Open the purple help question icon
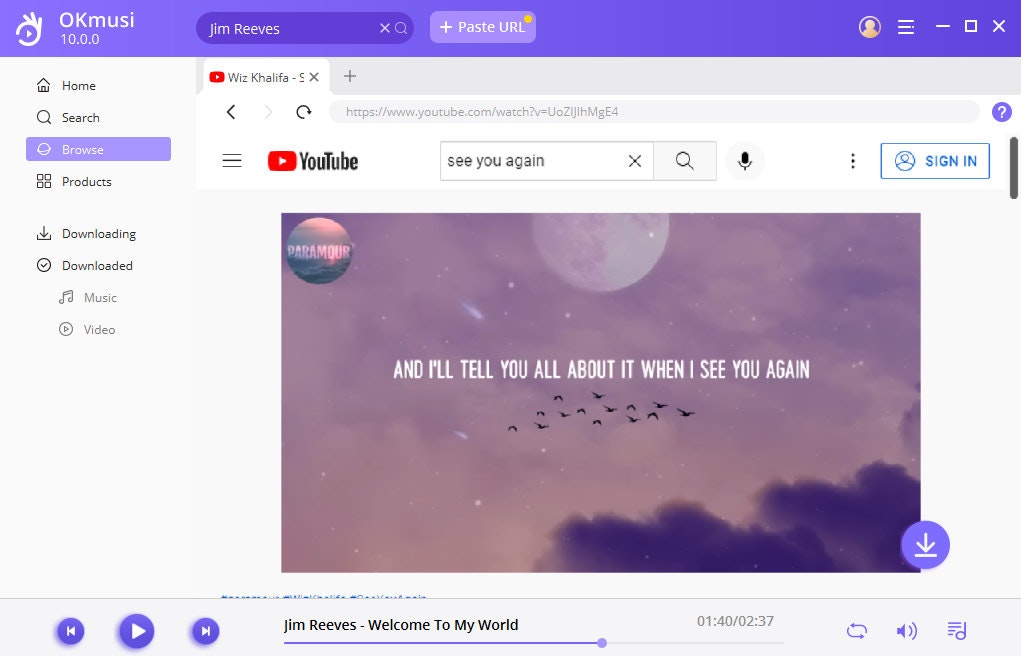 [1001, 112]
